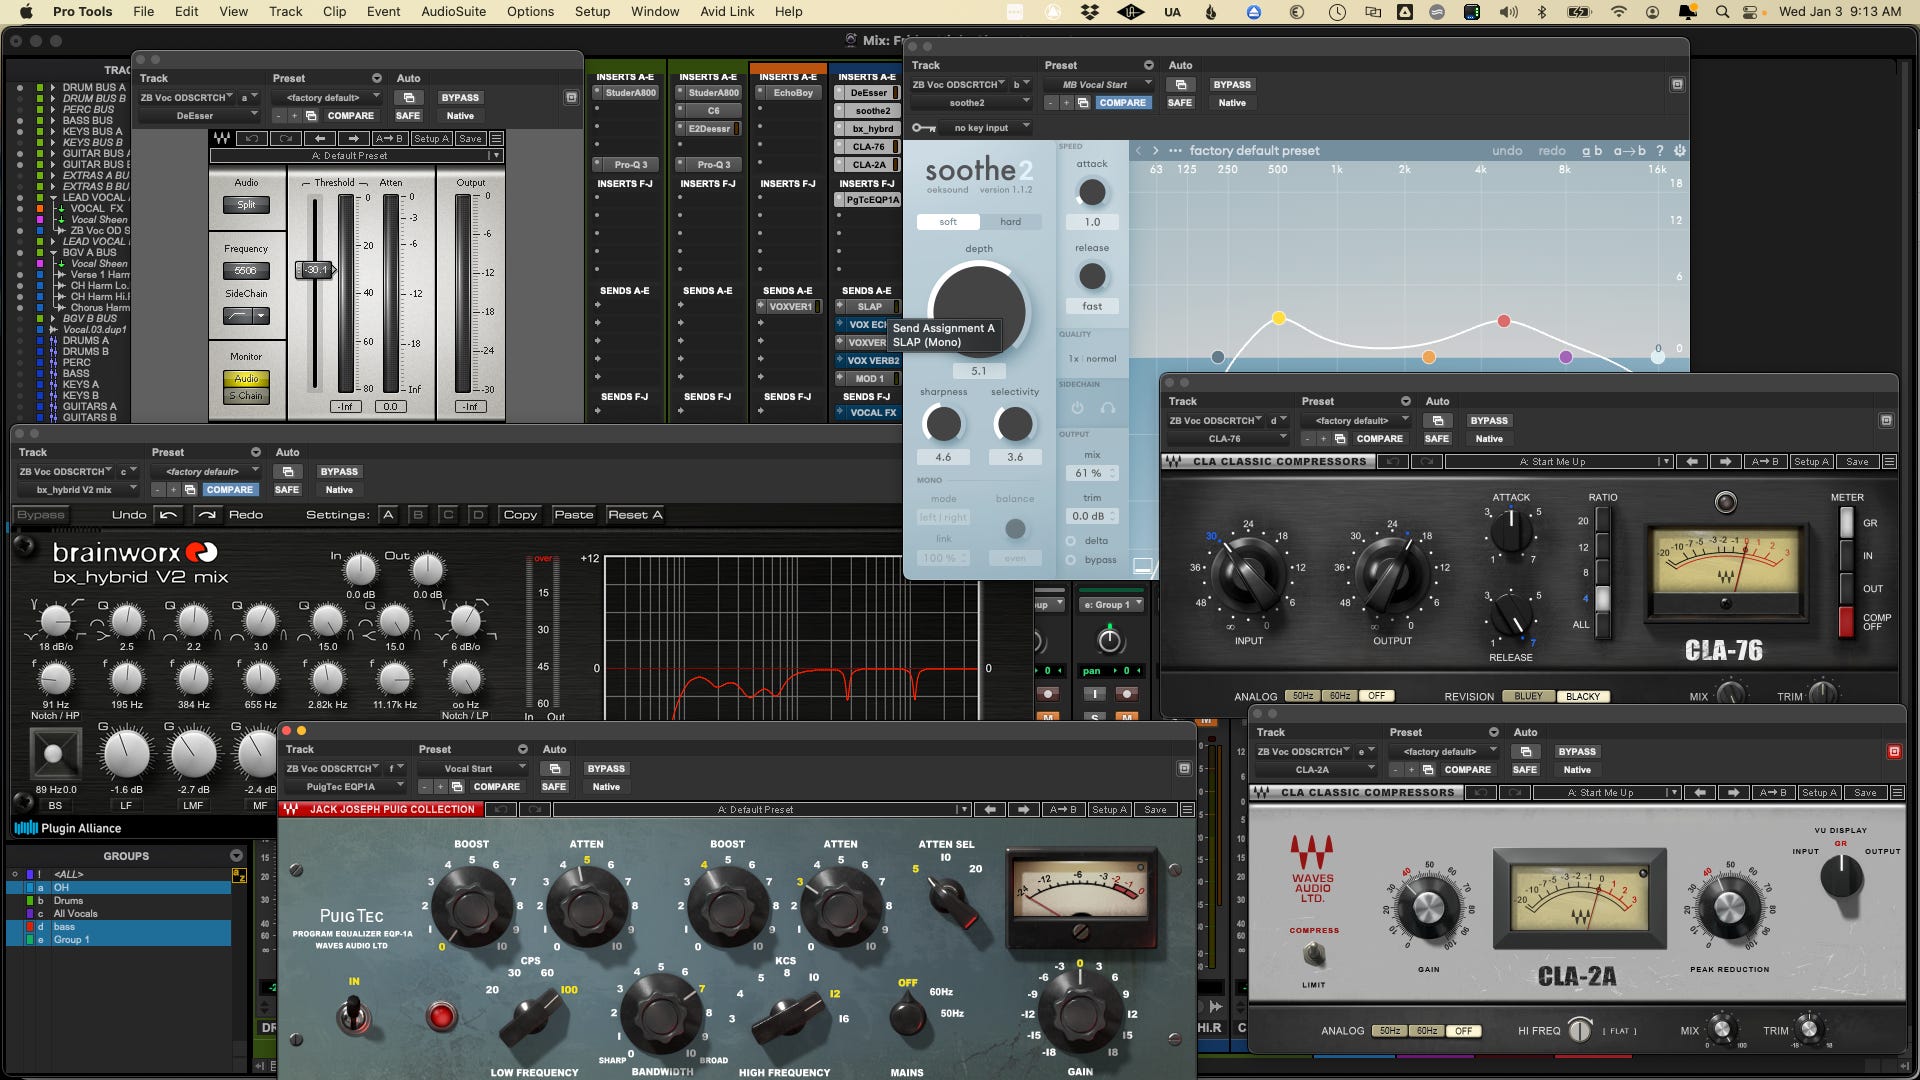Open the soothe2 help question mark

(1660, 151)
